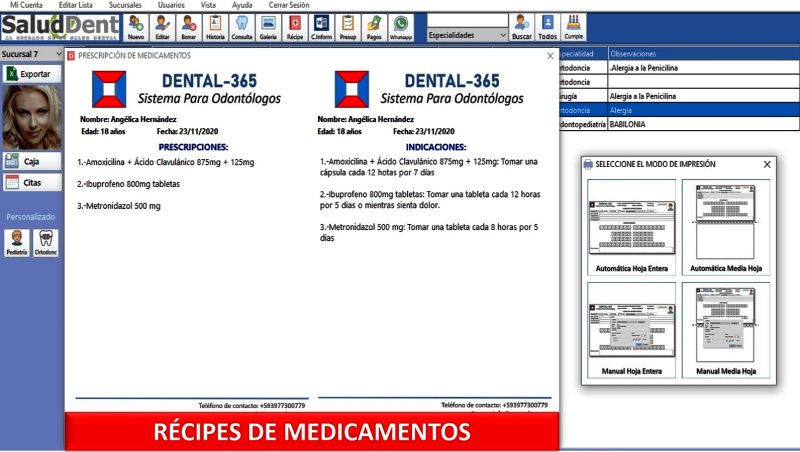Select Automática Media Hoja print mode
Viewport: 800px width, 452px height.
(726, 228)
